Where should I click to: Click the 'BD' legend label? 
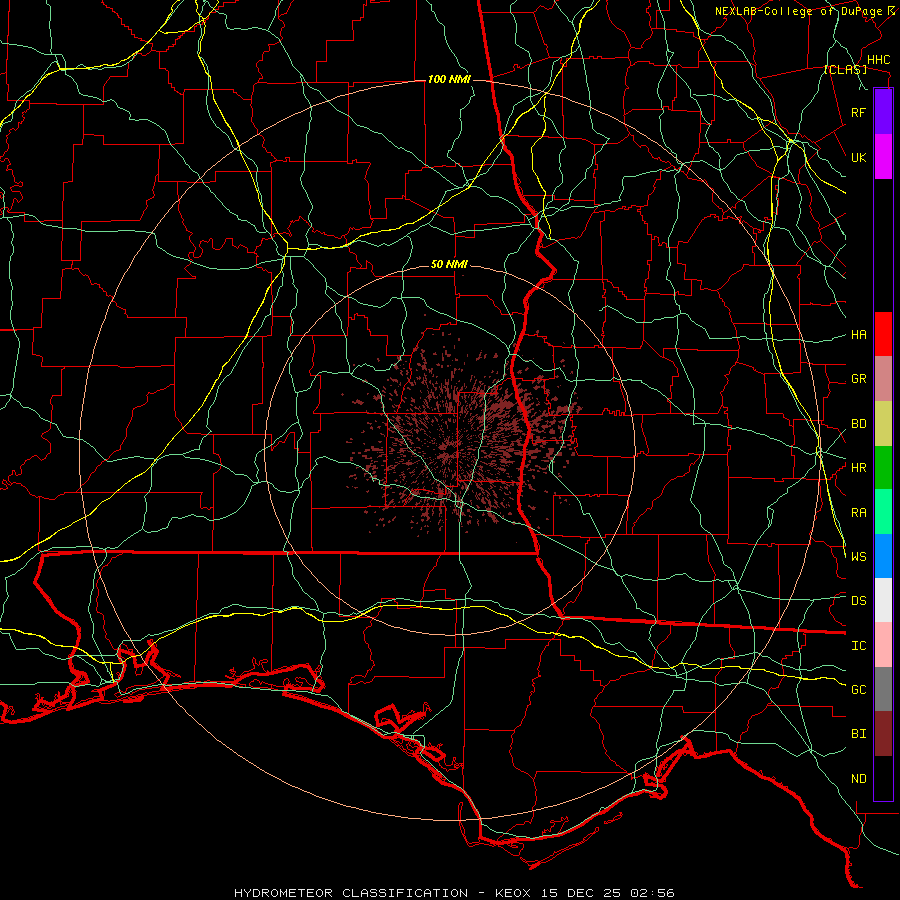point(858,424)
